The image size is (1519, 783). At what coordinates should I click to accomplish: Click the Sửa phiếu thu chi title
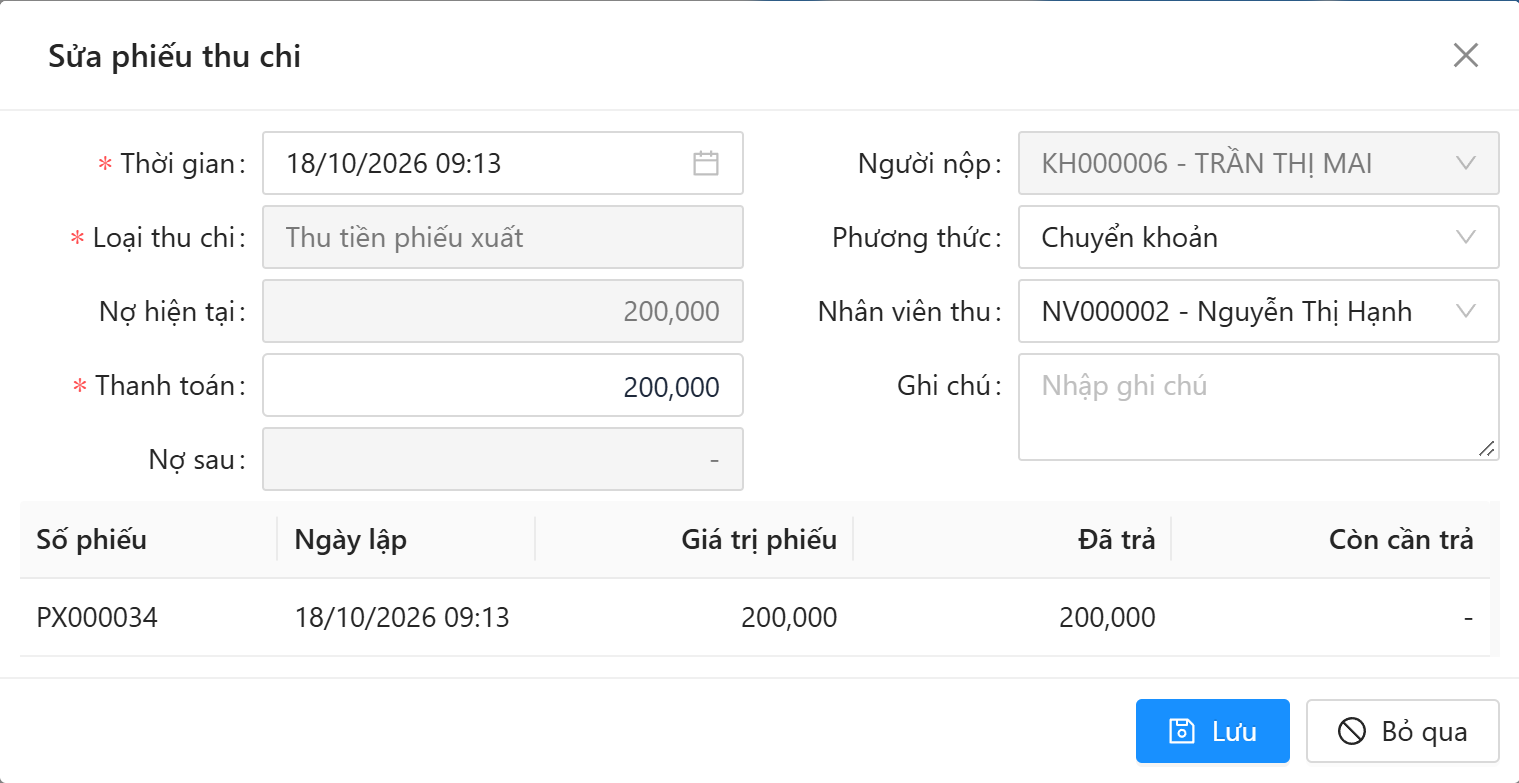175,56
